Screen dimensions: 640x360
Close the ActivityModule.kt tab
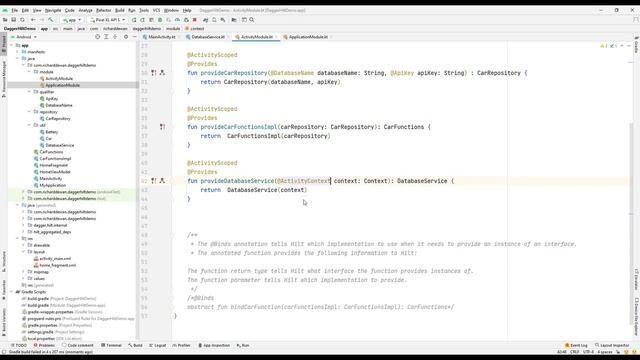pos(276,37)
